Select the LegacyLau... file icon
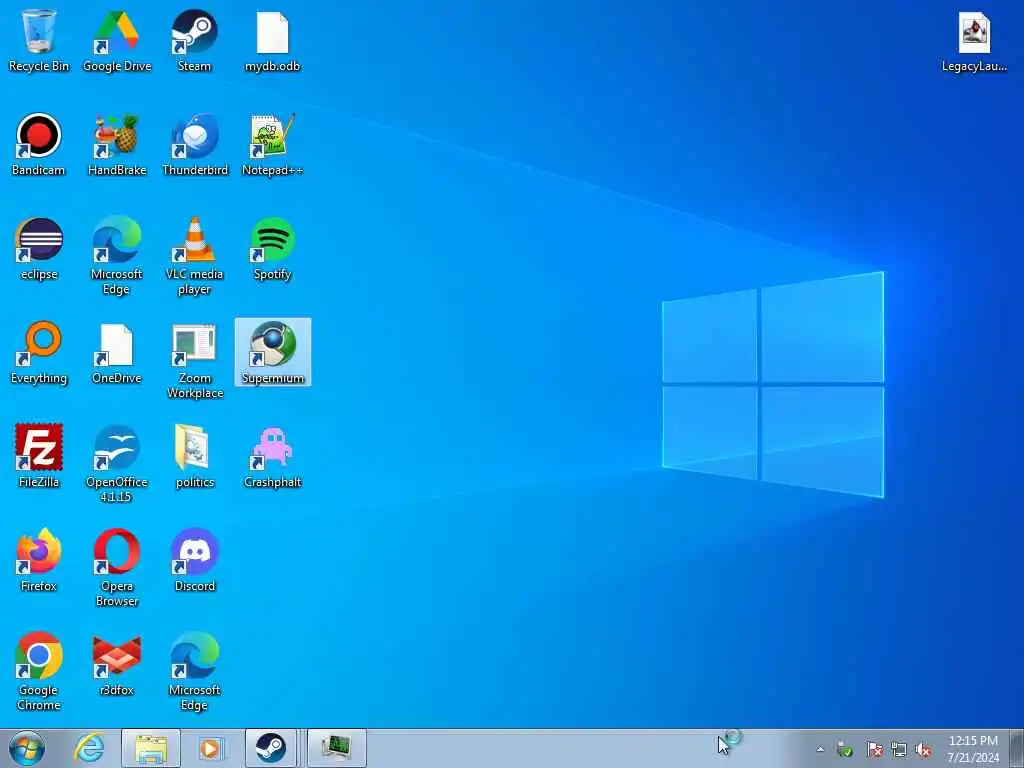This screenshot has height=768, width=1024. [974, 40]
